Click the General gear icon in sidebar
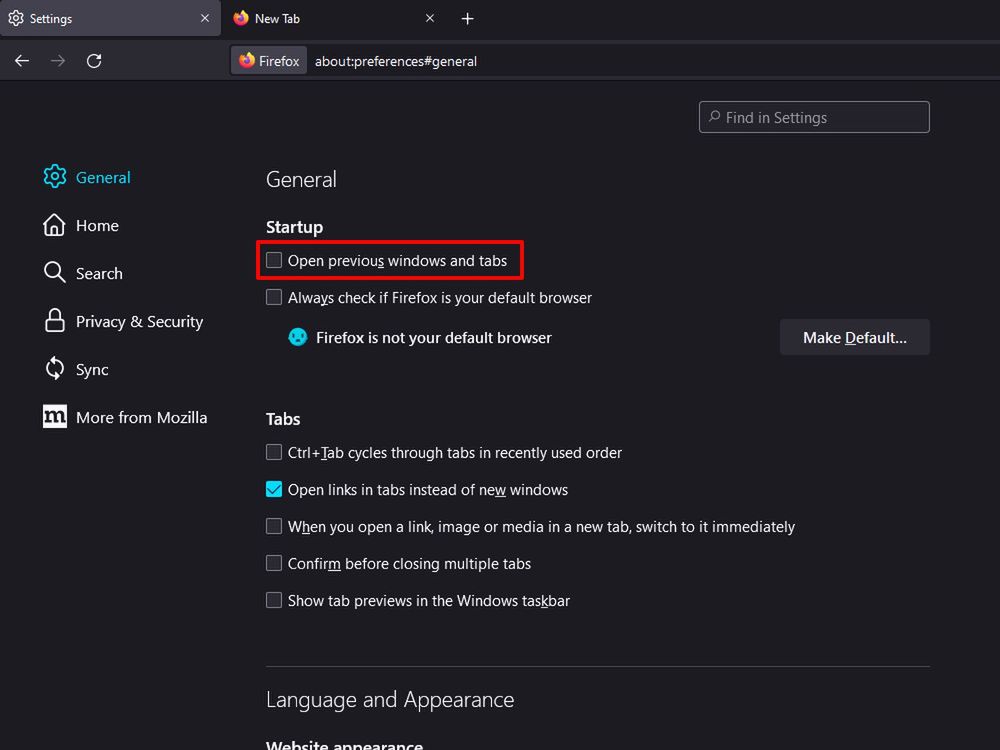 tap(54, 176)
